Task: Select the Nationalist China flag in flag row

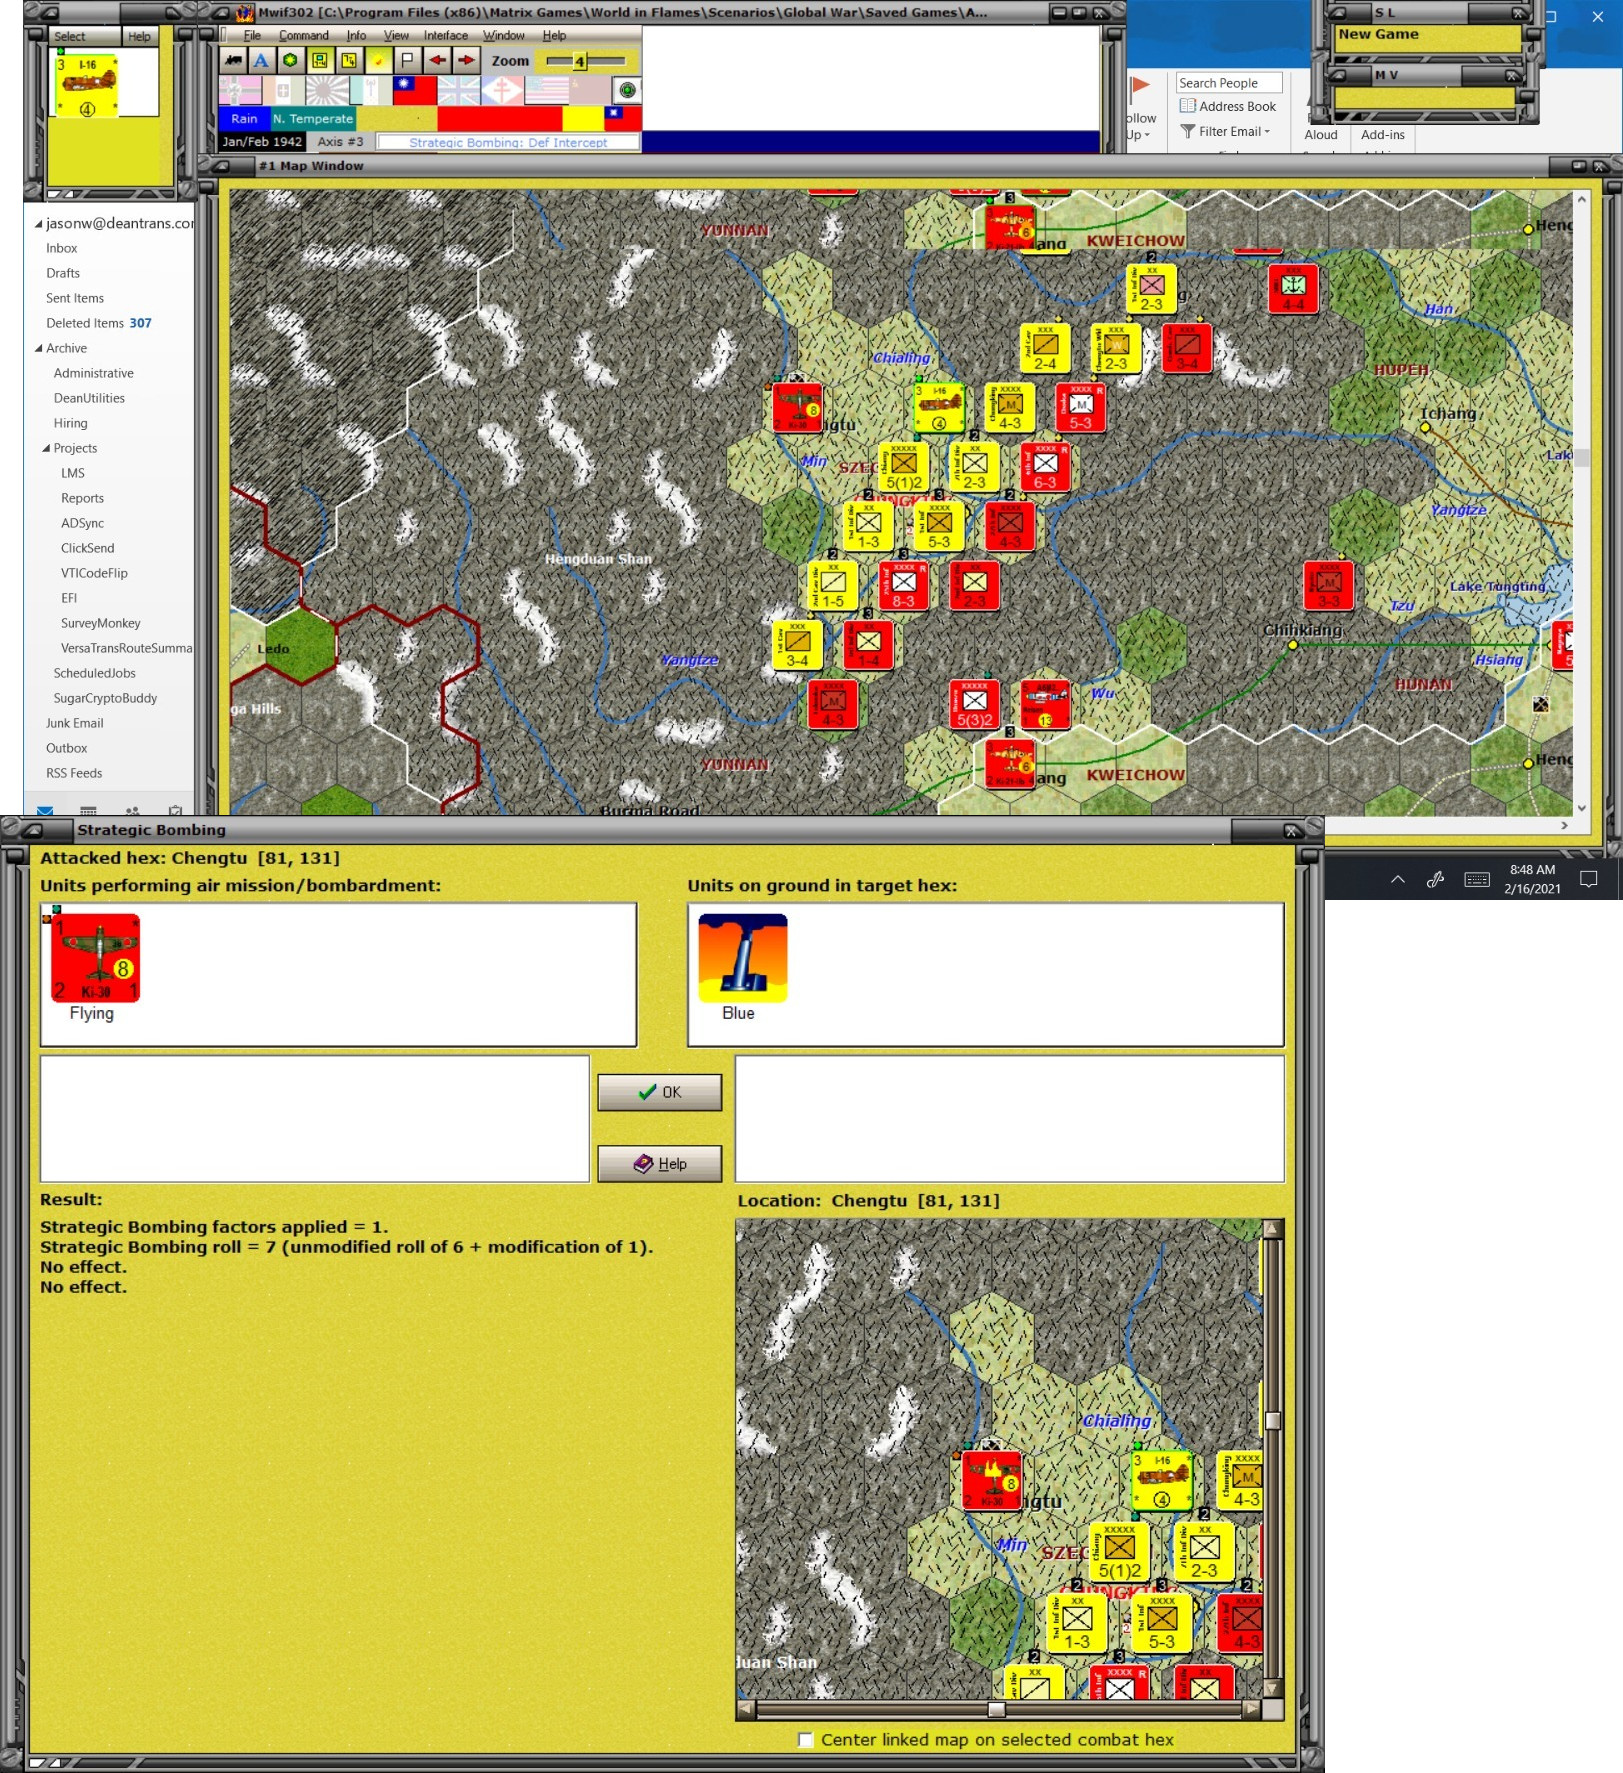Action: [x=415, y=90]
